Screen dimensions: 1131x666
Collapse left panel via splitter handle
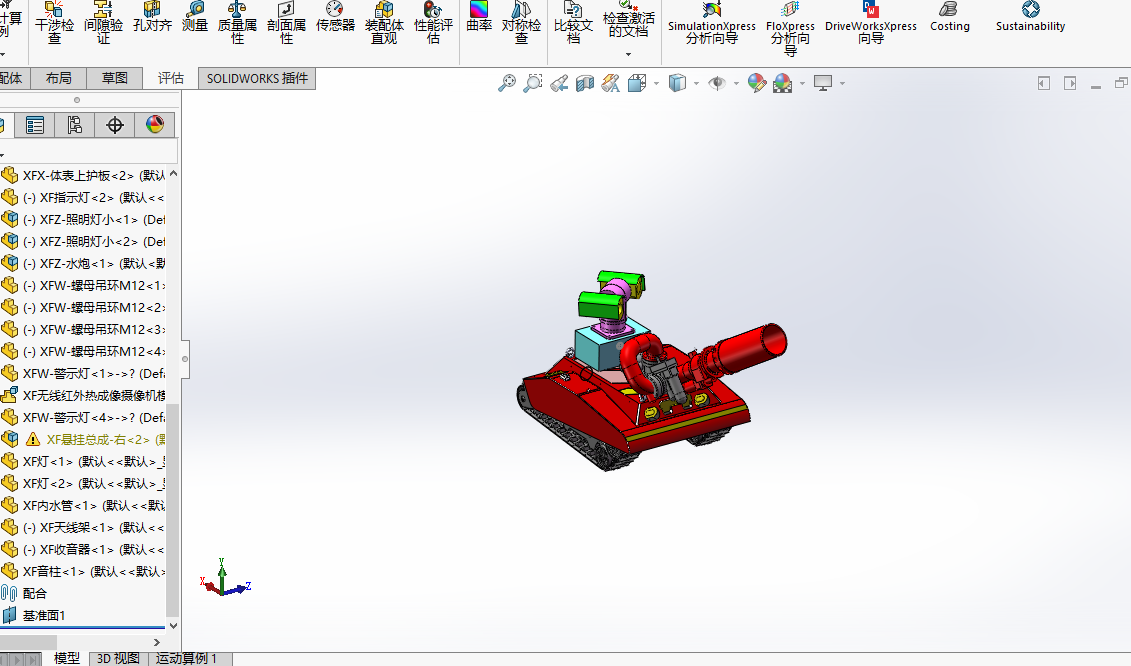pyautogui.click(x=185, y=359)
